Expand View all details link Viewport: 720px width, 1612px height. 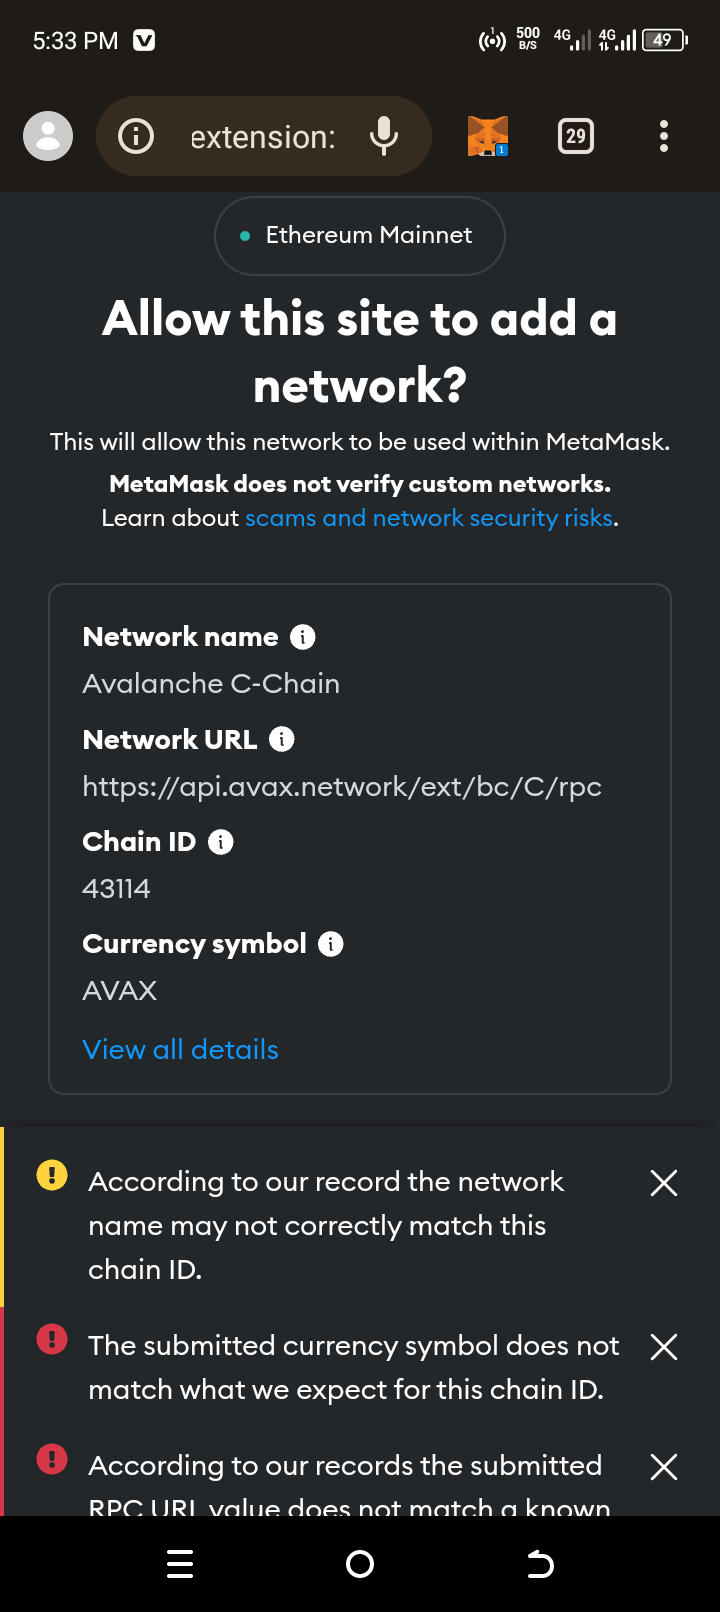[181, 1049]
